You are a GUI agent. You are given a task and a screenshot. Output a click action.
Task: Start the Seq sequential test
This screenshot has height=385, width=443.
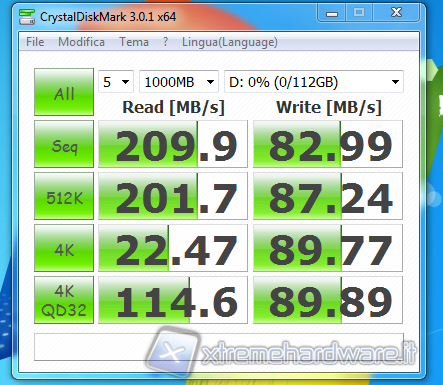[64, 144]
